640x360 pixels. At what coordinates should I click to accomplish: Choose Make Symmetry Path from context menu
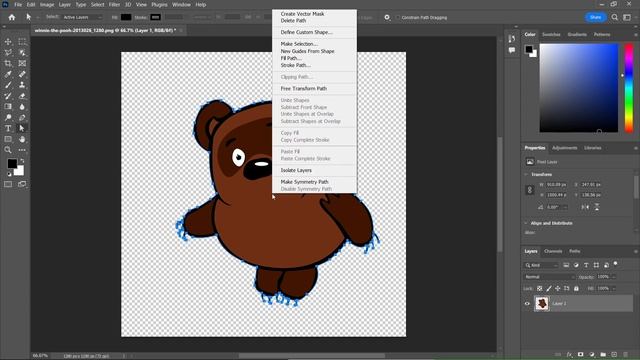[x=304, y=182]
